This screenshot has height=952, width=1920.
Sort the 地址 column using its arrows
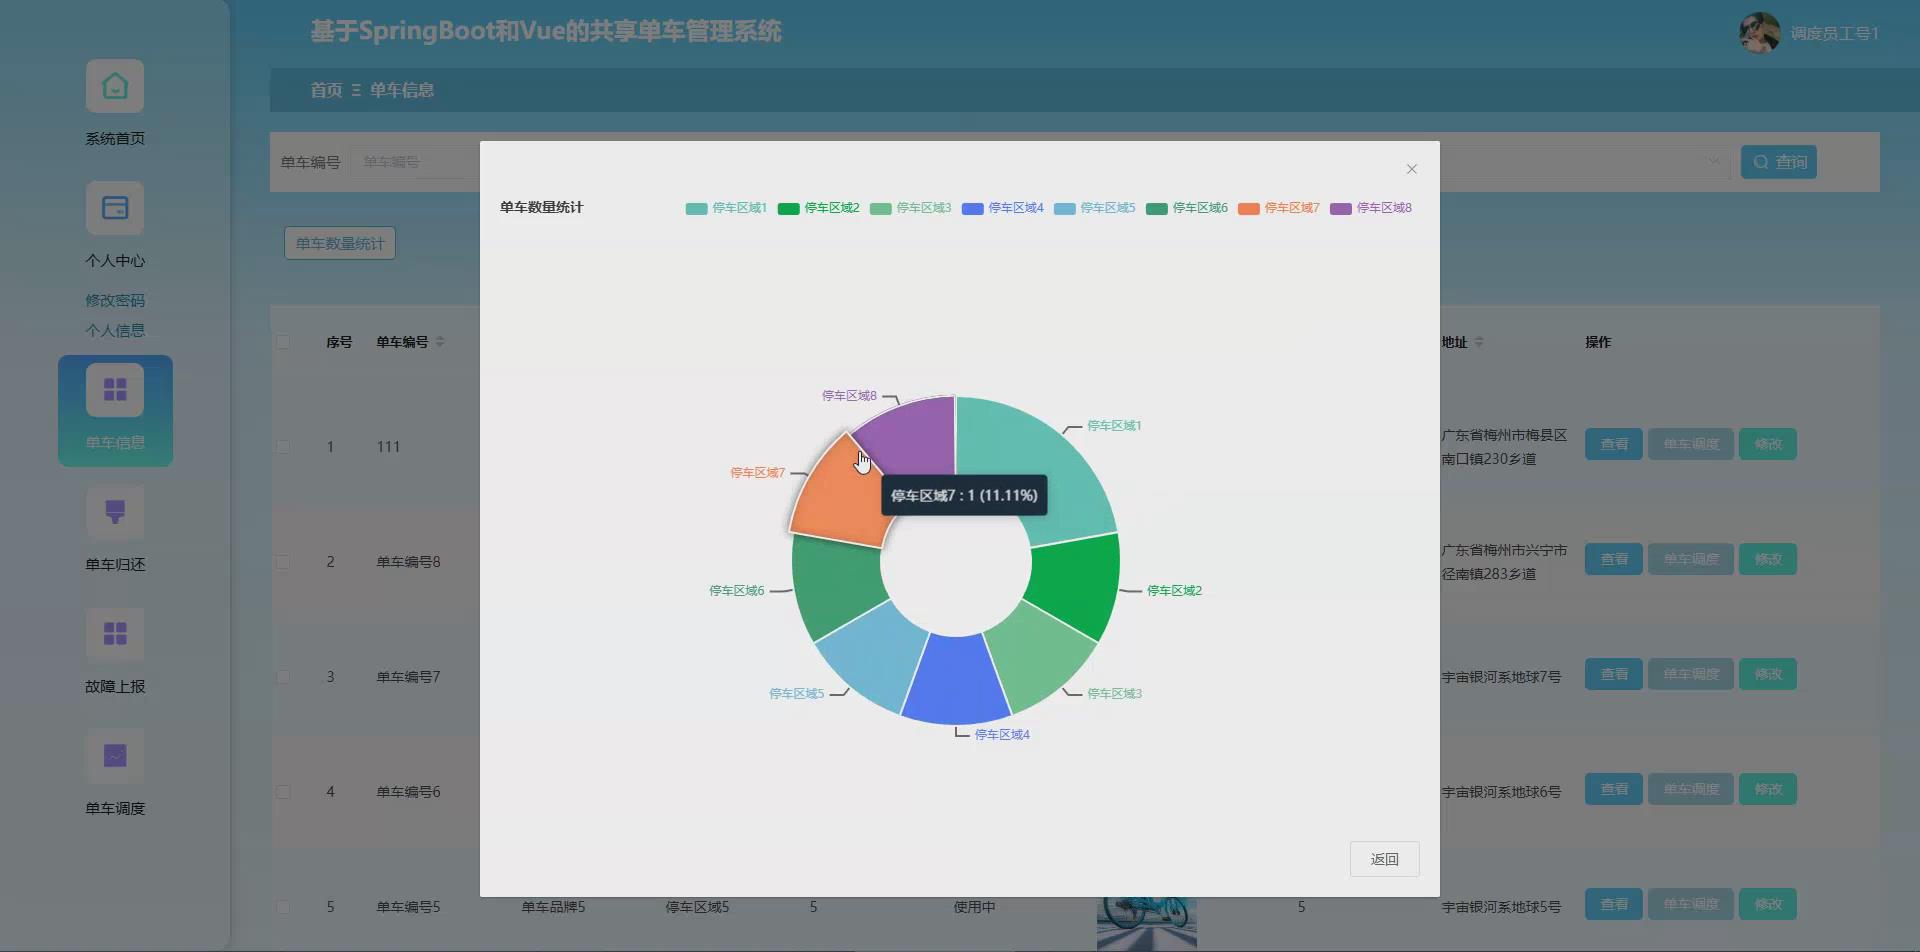click(x=1480, y=341)
